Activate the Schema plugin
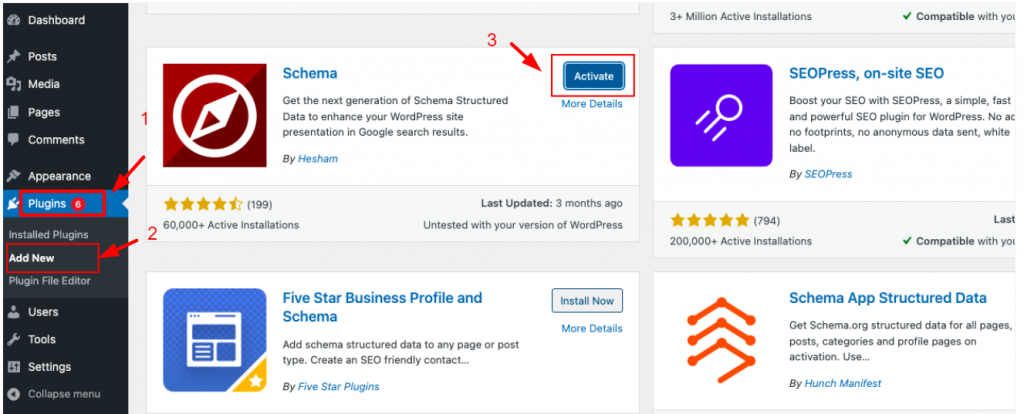Viewport: 1024px width, 414px height. (593, 76)
